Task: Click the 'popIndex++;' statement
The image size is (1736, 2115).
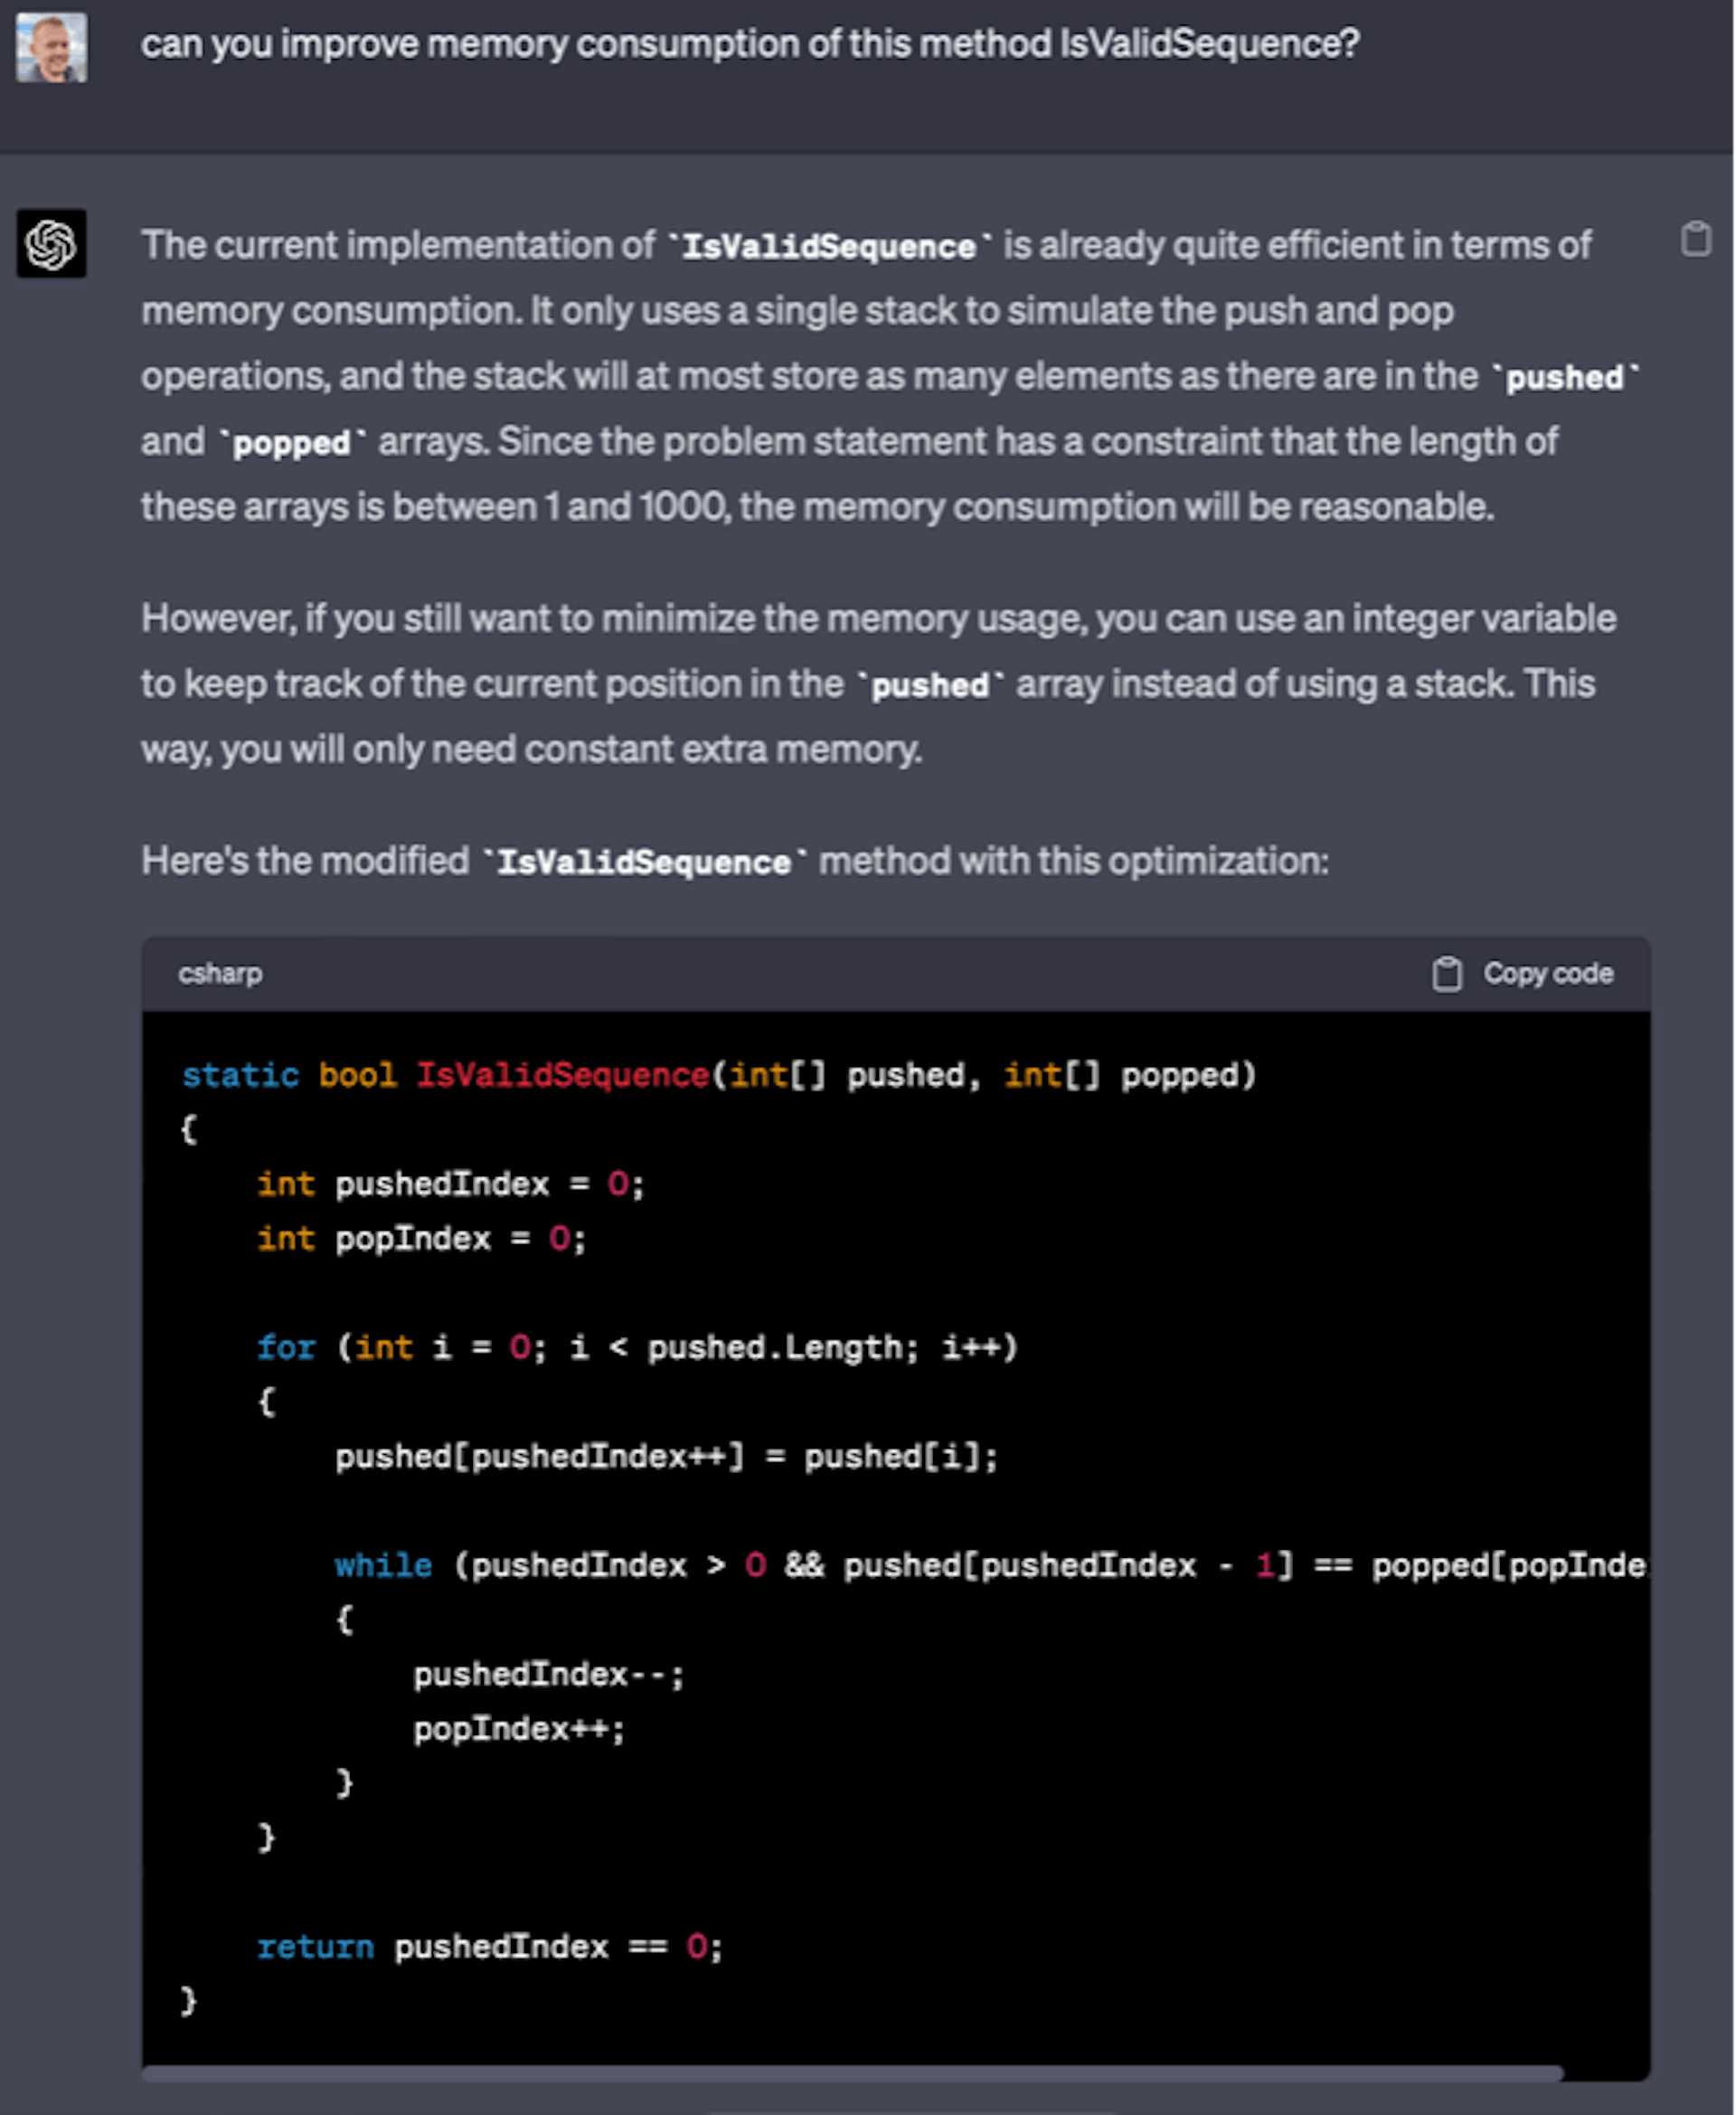Action: [x=519, y=1728]
